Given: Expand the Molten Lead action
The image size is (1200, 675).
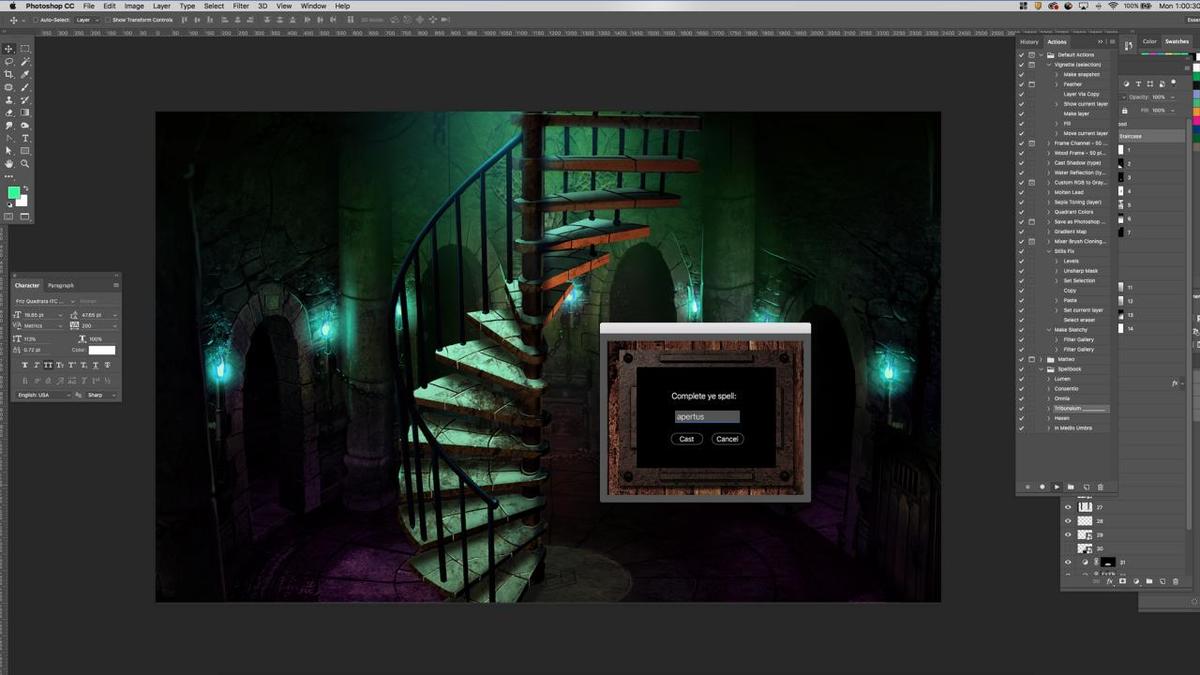Looking at the screenshot, I should click(1048, 192).
